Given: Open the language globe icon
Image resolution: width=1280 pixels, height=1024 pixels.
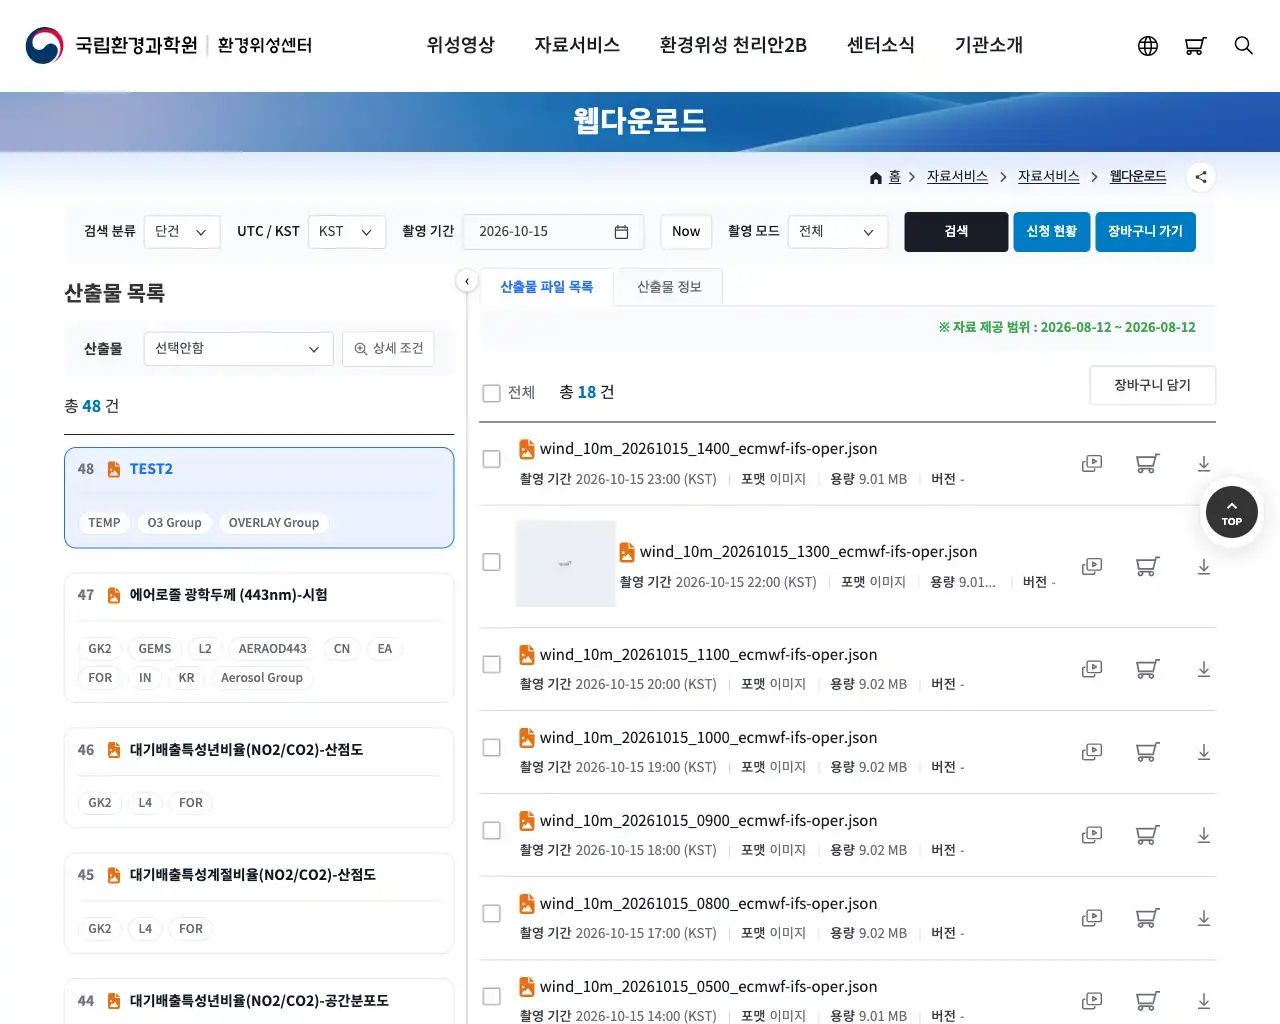Looking at the screenshot, I should click(x=1148, y=46).
